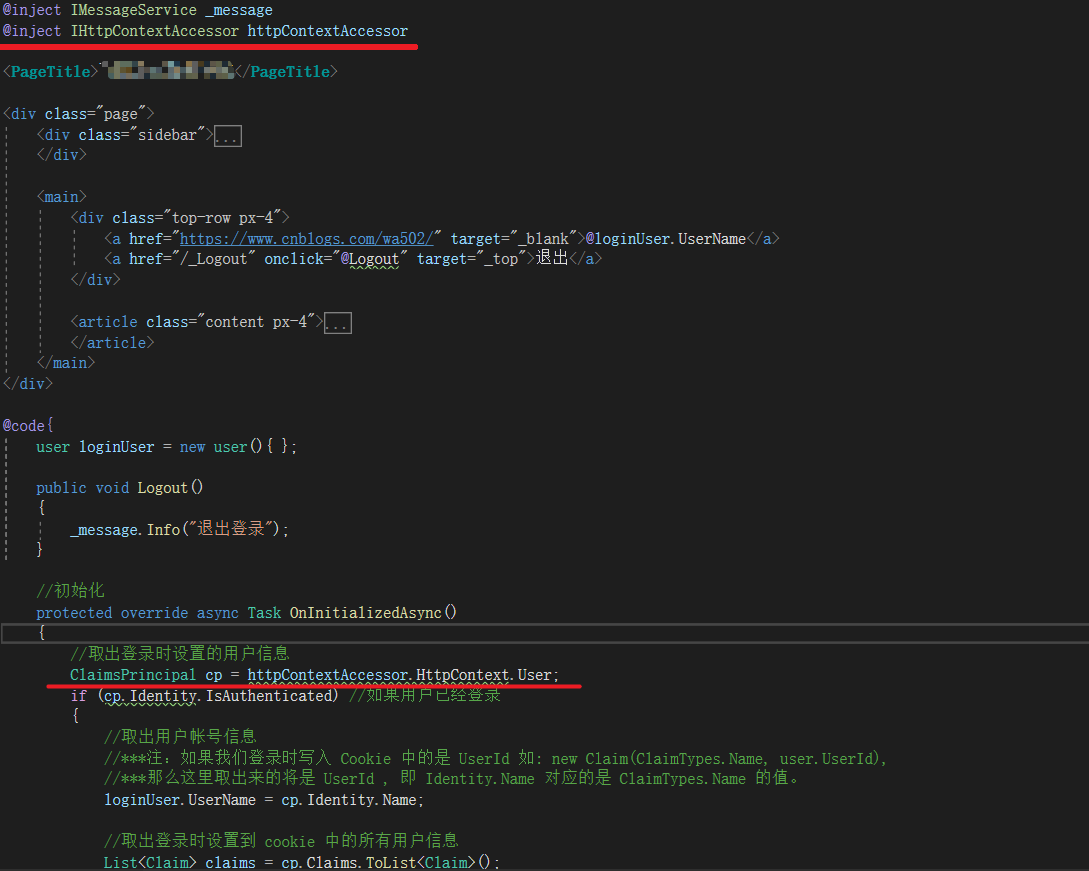Click the 退出 link text
This screenshot has height=871, width=1089.
click(552, 258)
